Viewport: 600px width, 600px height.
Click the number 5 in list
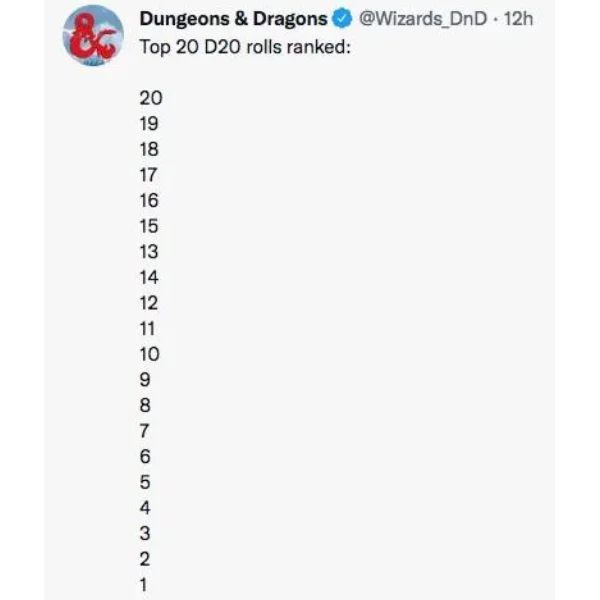click(x=145, y=483)
